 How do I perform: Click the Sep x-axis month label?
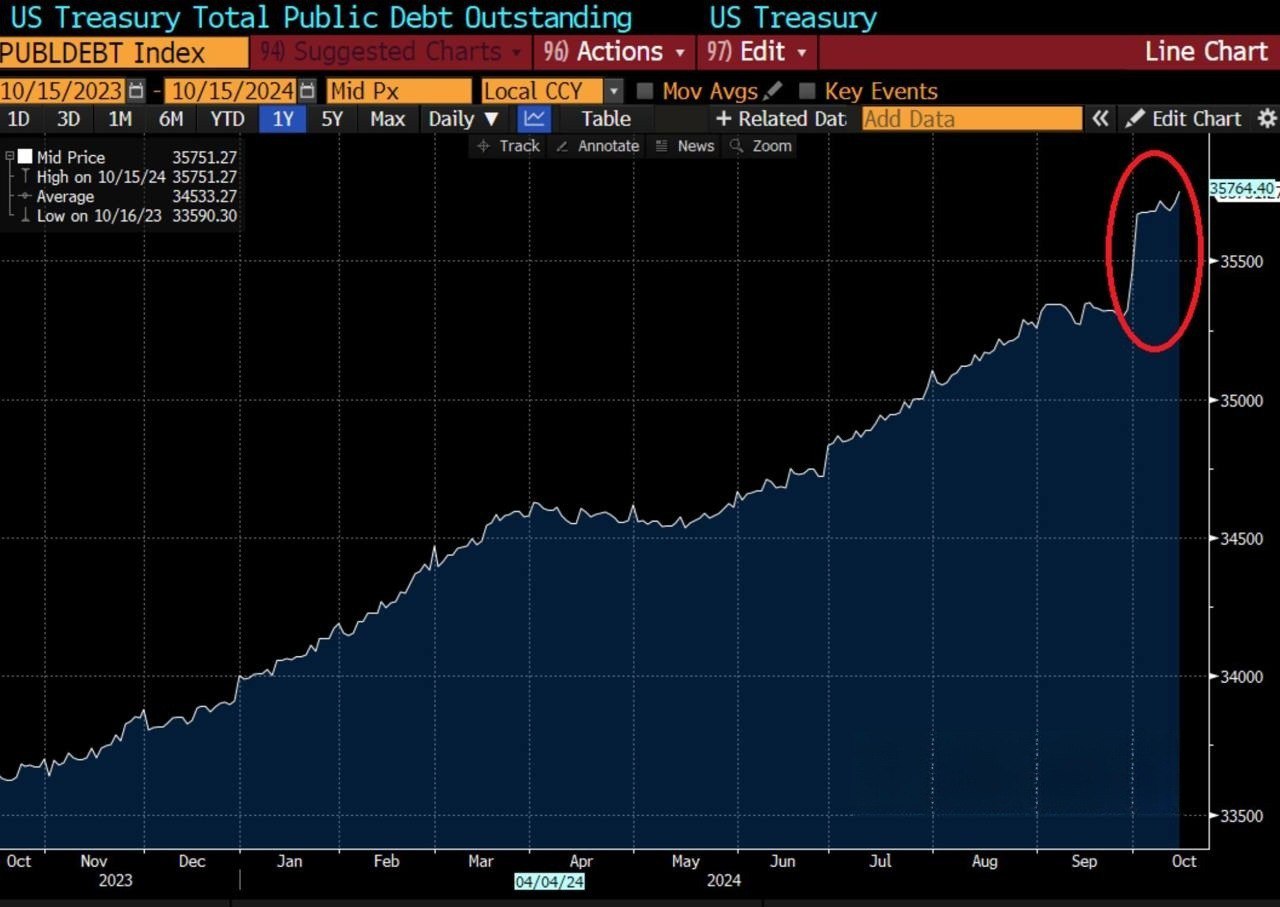(1084, 861)
